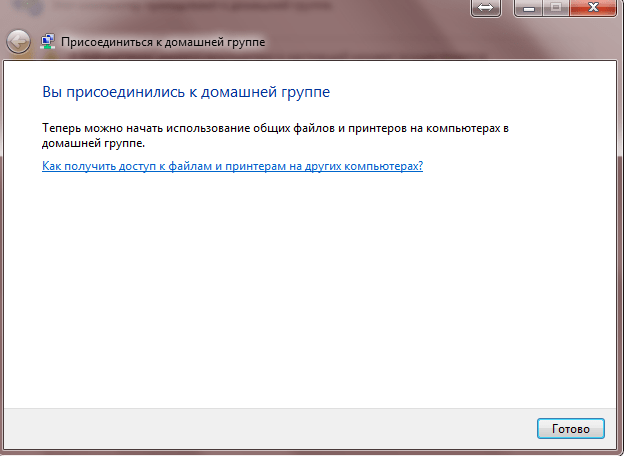Minimize the HomeGroup wizard window
624x456 pixels.
(x=530, y=7)
